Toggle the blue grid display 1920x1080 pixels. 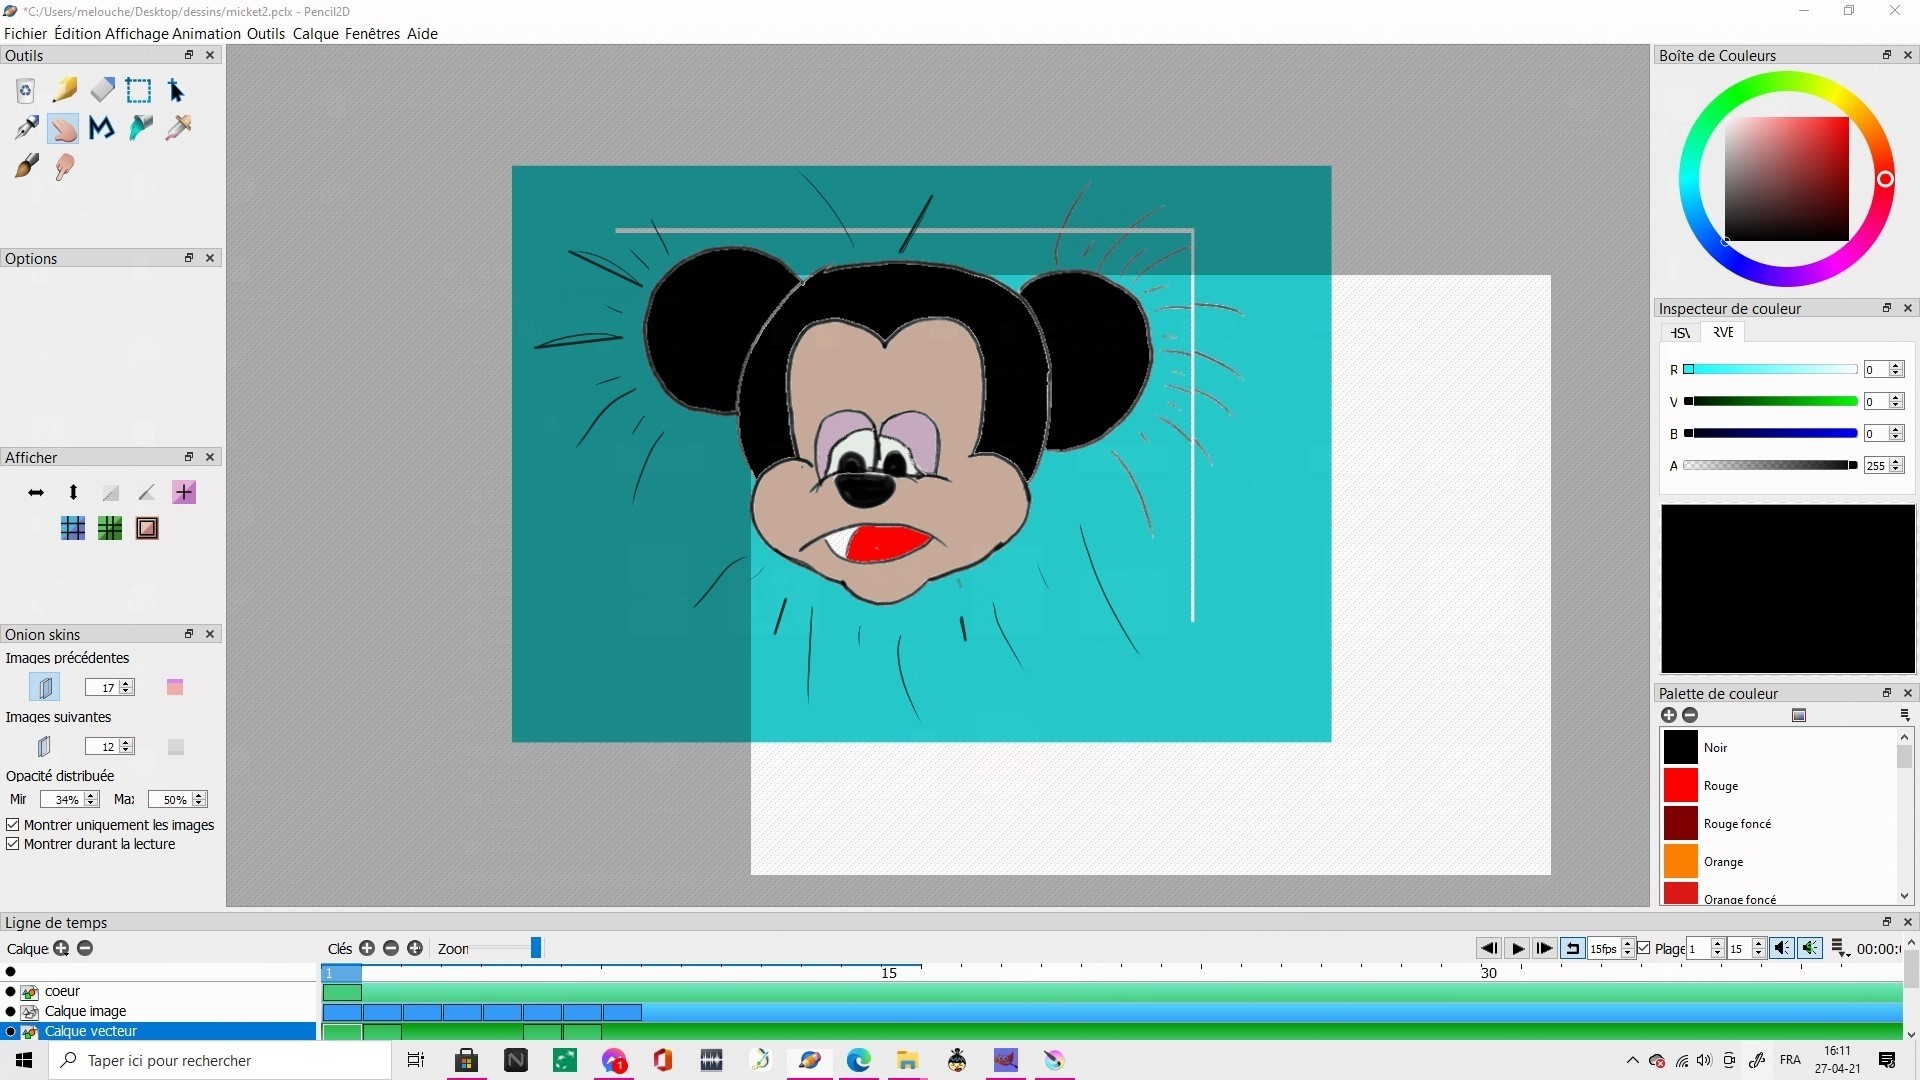point(73,528)
